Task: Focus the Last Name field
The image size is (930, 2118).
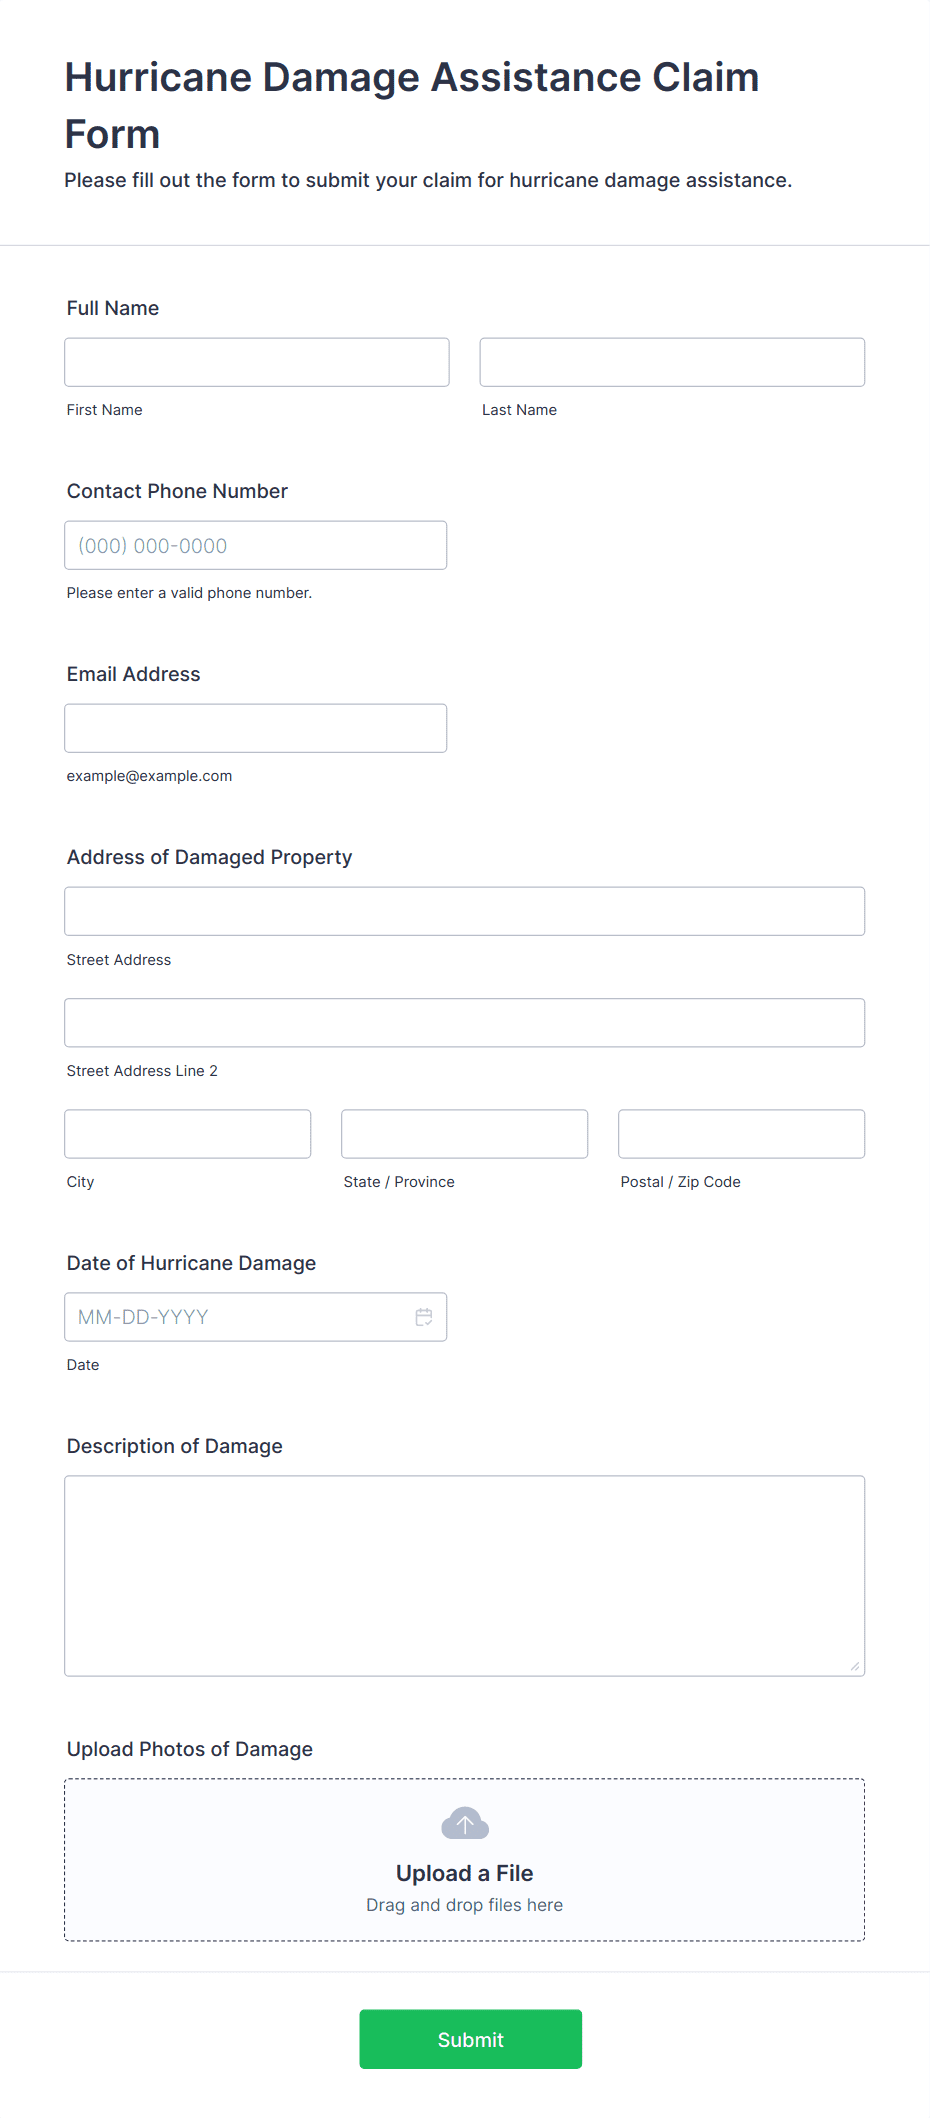Action: (672, 362)
